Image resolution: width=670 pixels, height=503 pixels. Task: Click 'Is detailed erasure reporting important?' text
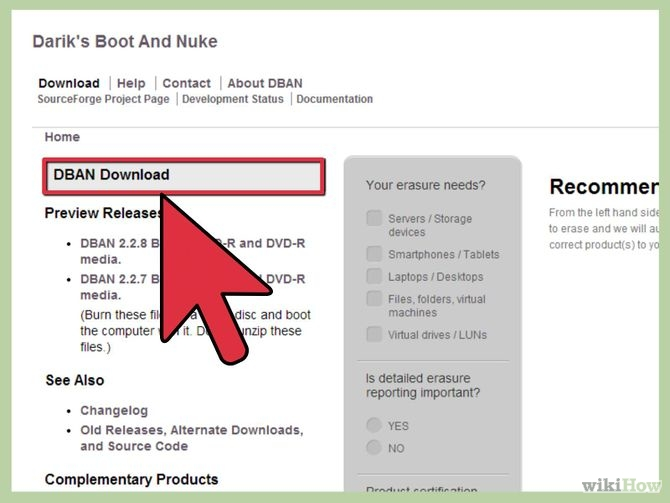point(423,385)
